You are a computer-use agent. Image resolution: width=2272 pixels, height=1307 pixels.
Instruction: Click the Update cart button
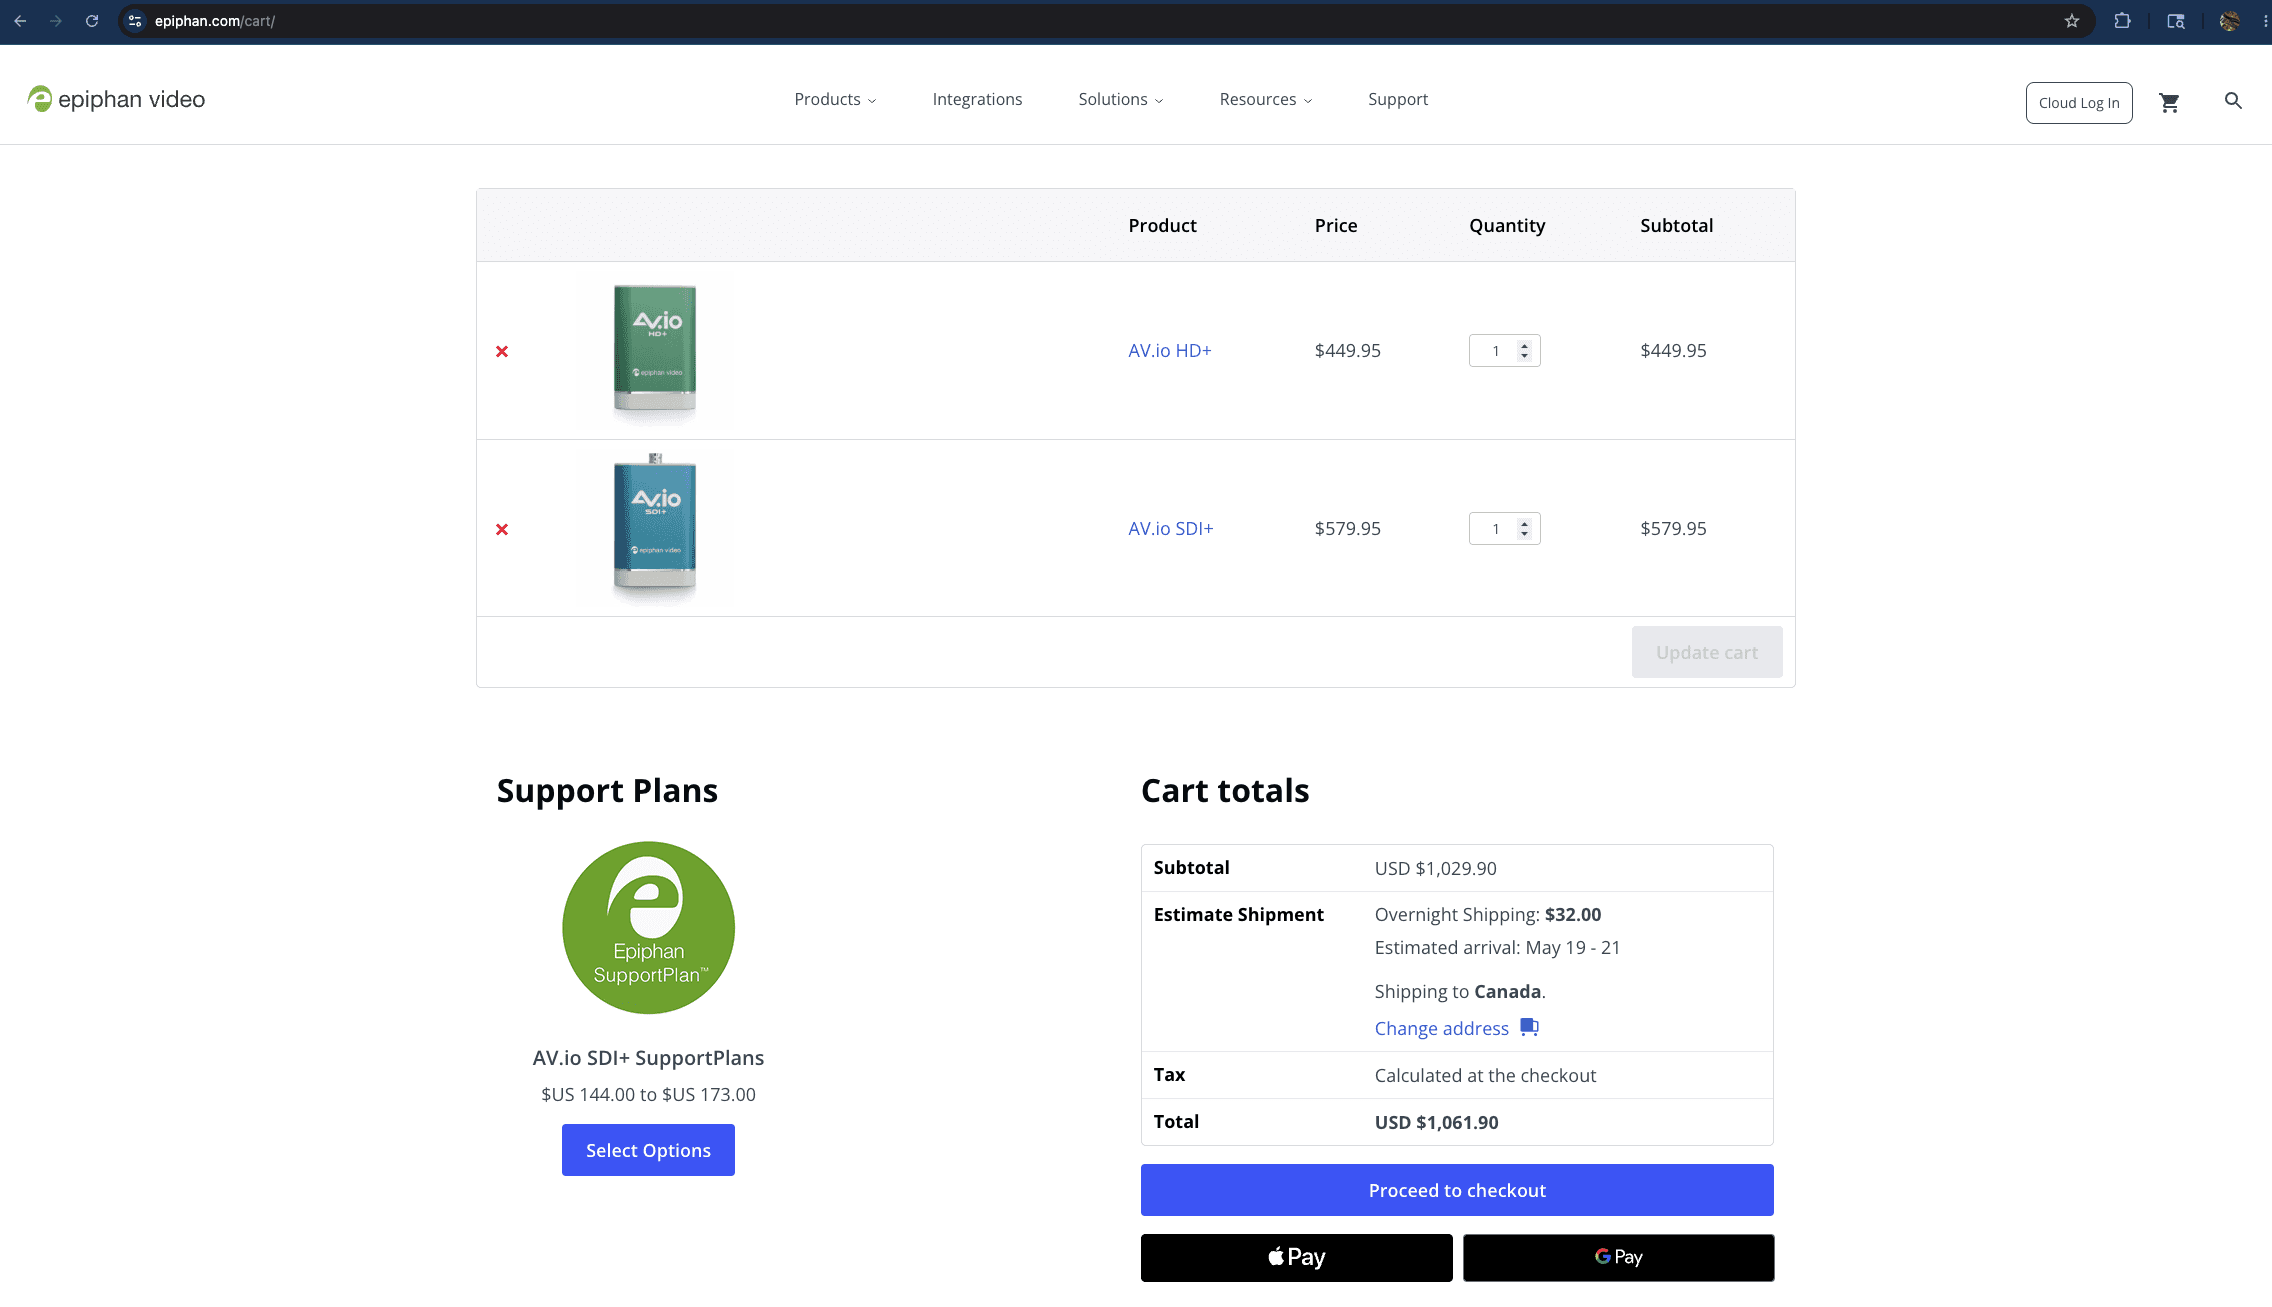coord(1707,652)
